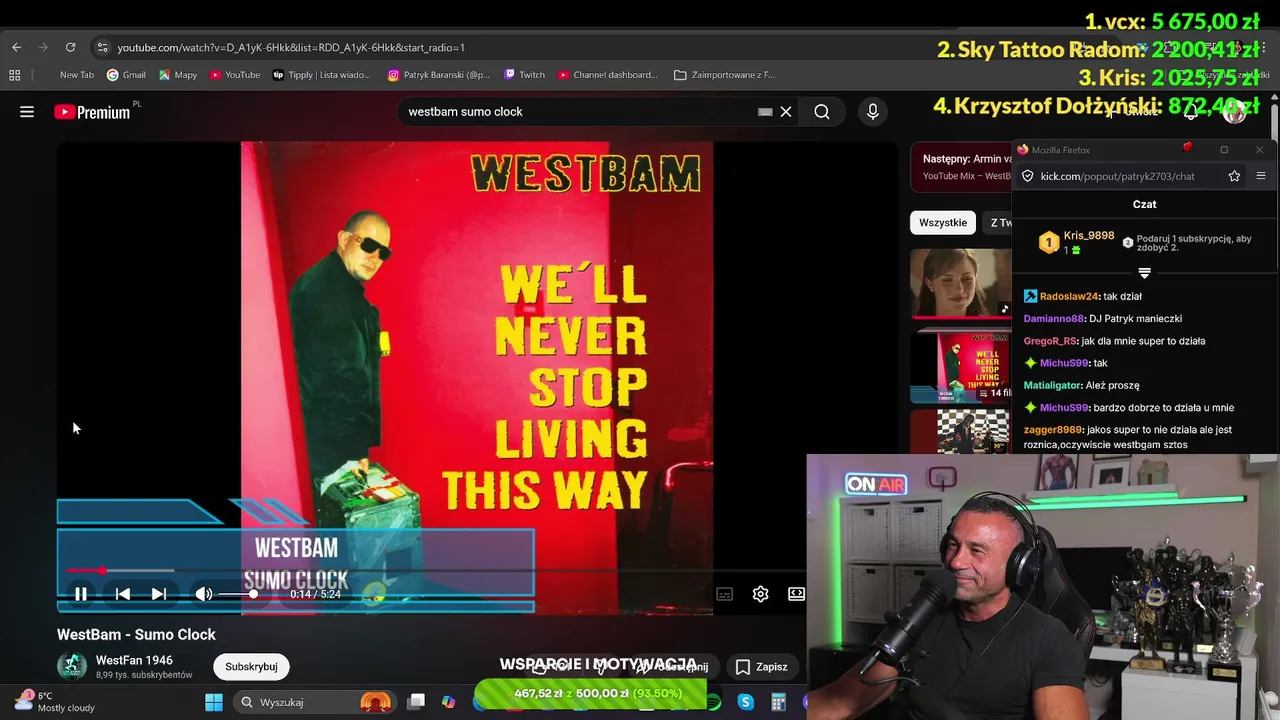Open the Channel dashboard bookmark

[608, 75]
